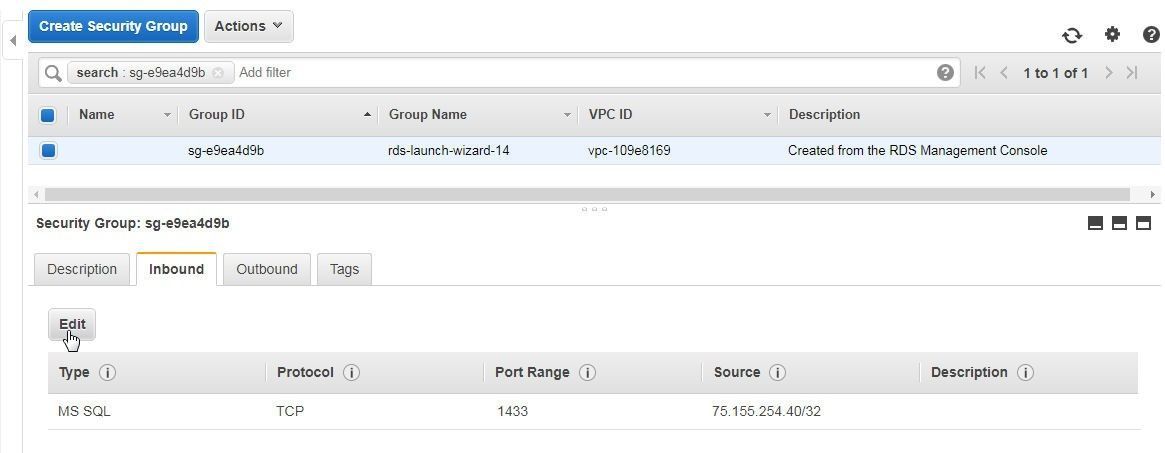Open the settings gear icon
This screenshot has height=453, width=1165.
tap(1112, 34)
